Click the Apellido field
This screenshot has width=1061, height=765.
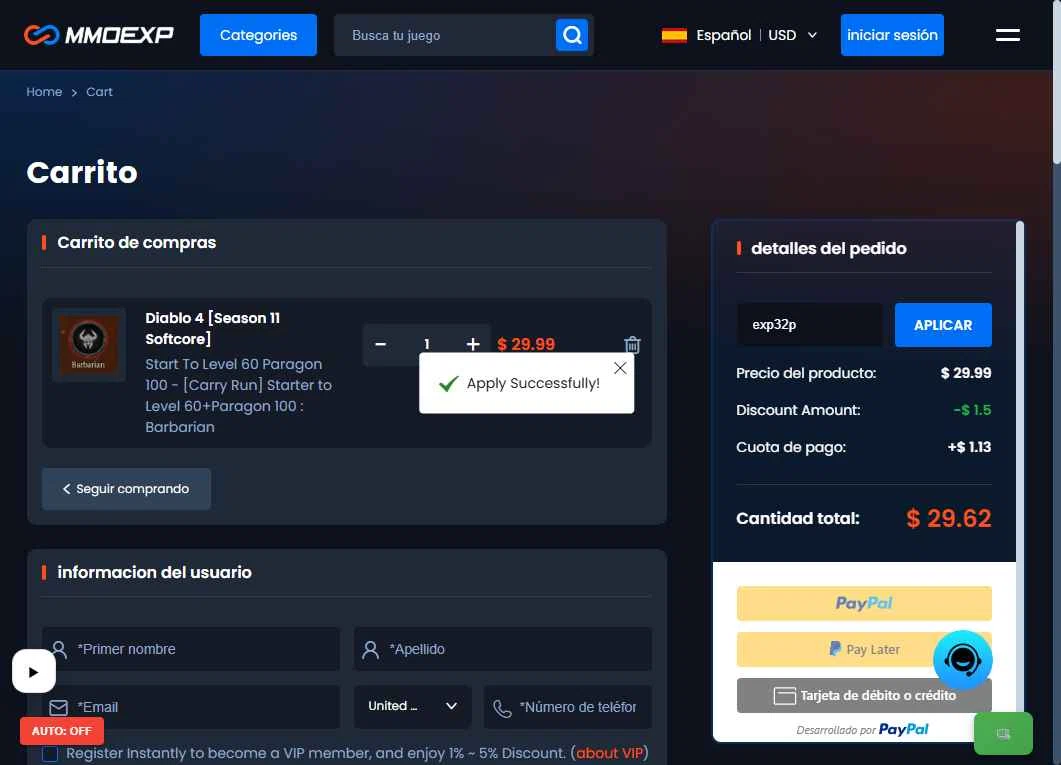[503, 649]
